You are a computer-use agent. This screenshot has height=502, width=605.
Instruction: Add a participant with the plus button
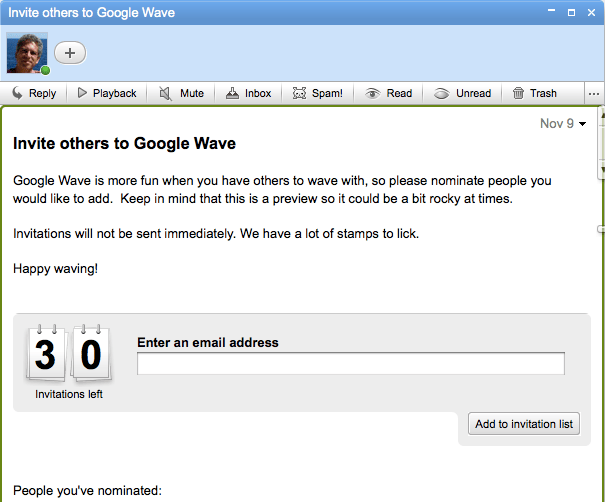(x=70, y=53)
